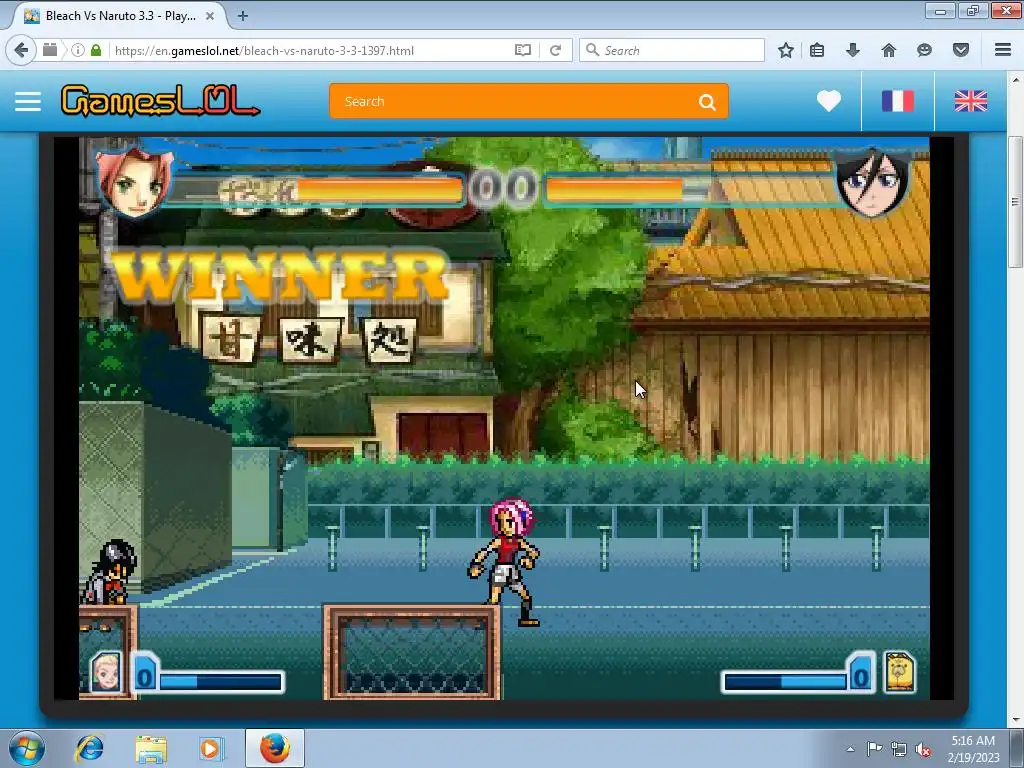
Task: Open the Firefox hamburger menu
Action: click(x=1003, y=50)
